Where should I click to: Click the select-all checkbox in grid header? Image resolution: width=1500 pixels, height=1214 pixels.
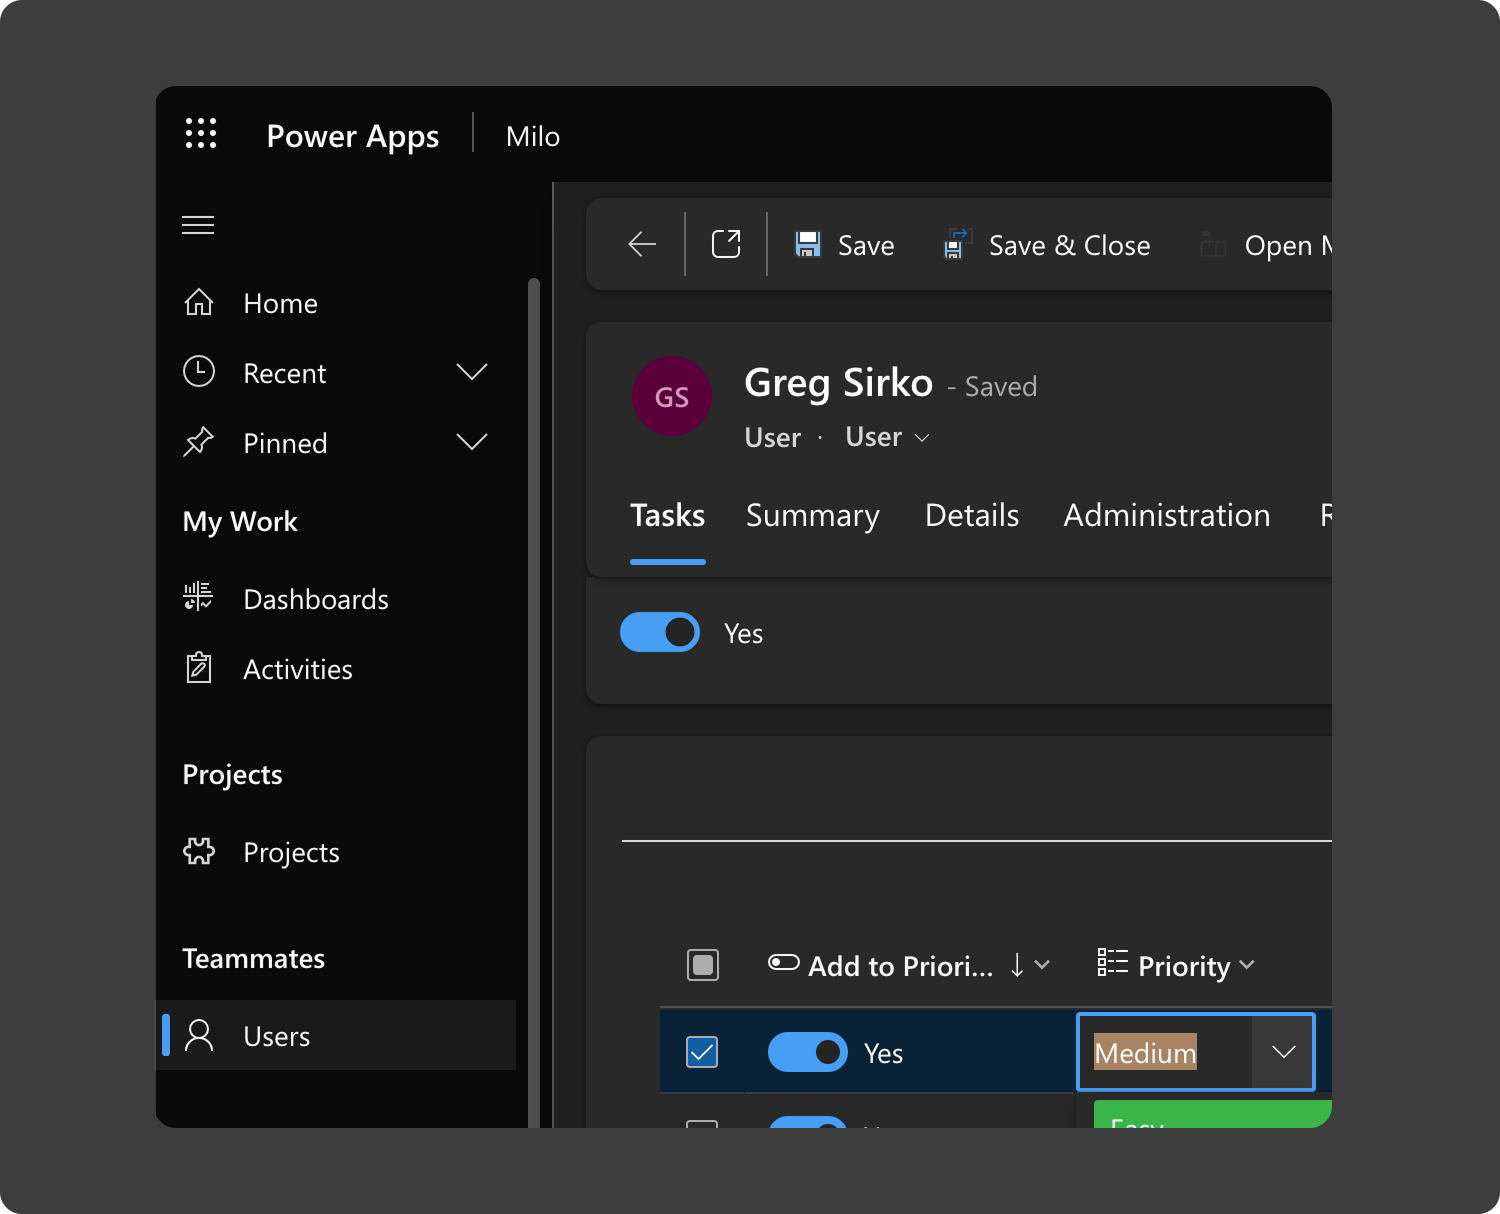tap(703, 965)
